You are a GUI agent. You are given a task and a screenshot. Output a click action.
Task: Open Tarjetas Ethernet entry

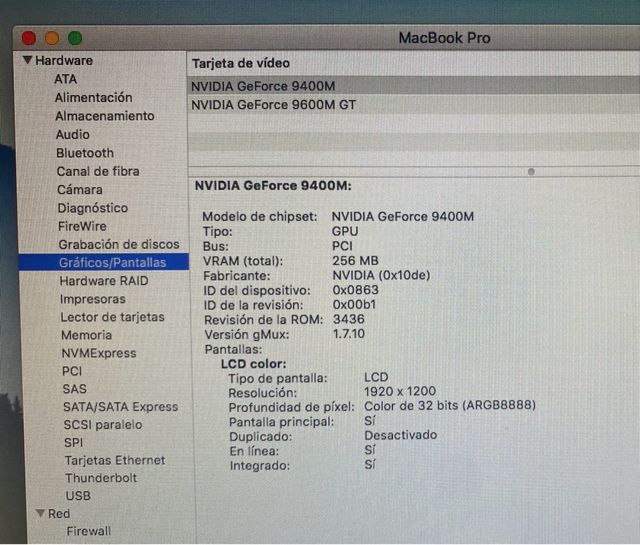tap(115, 460)
